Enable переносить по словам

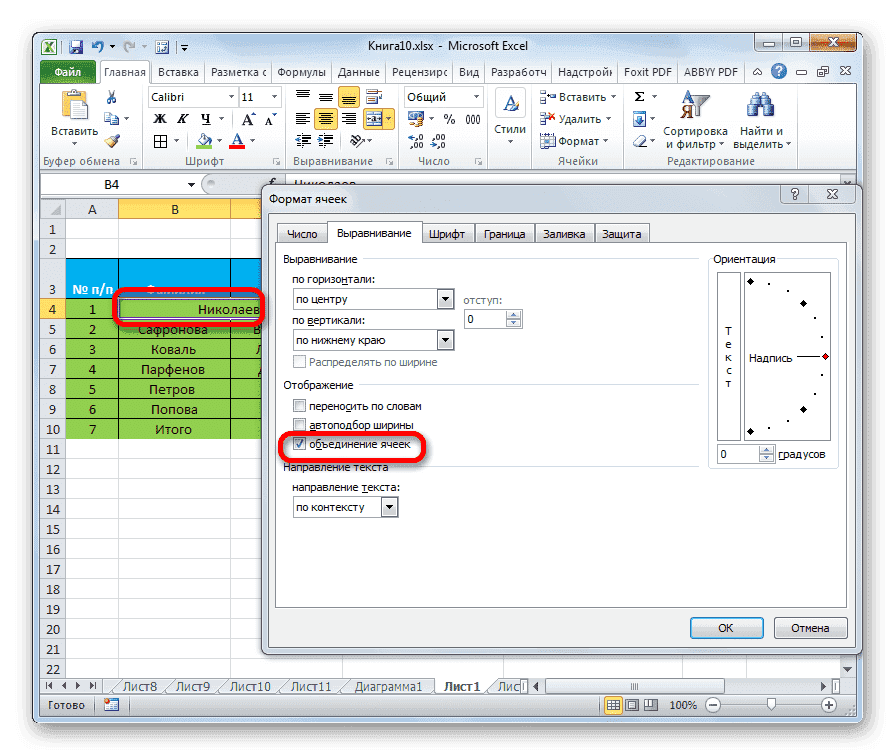pos(301,406)
